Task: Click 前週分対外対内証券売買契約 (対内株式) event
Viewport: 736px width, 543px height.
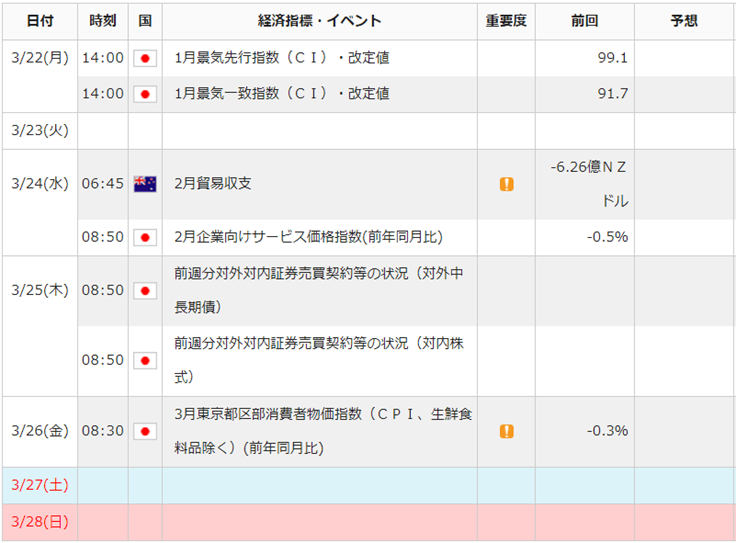Action: click(319, 360)
